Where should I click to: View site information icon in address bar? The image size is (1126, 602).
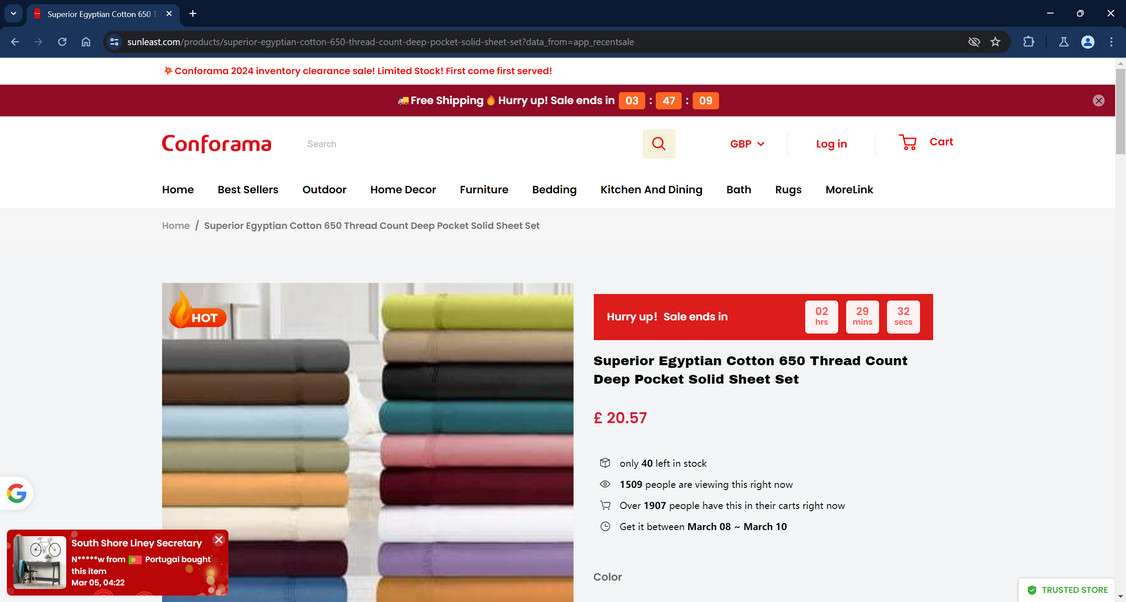114,42
